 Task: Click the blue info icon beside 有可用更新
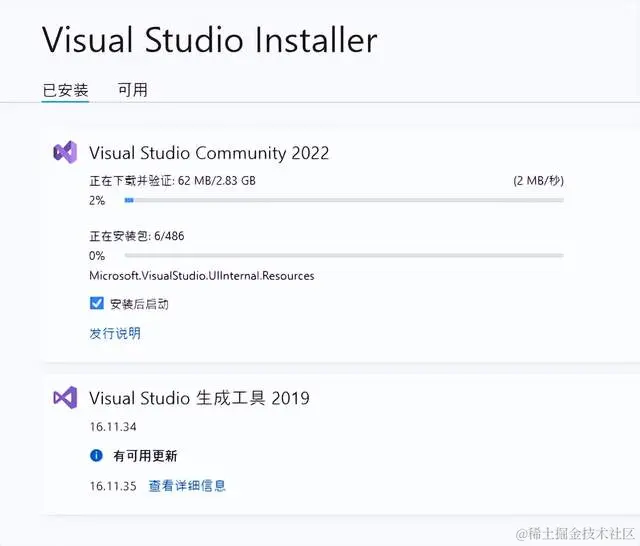(x=96, y=455)
